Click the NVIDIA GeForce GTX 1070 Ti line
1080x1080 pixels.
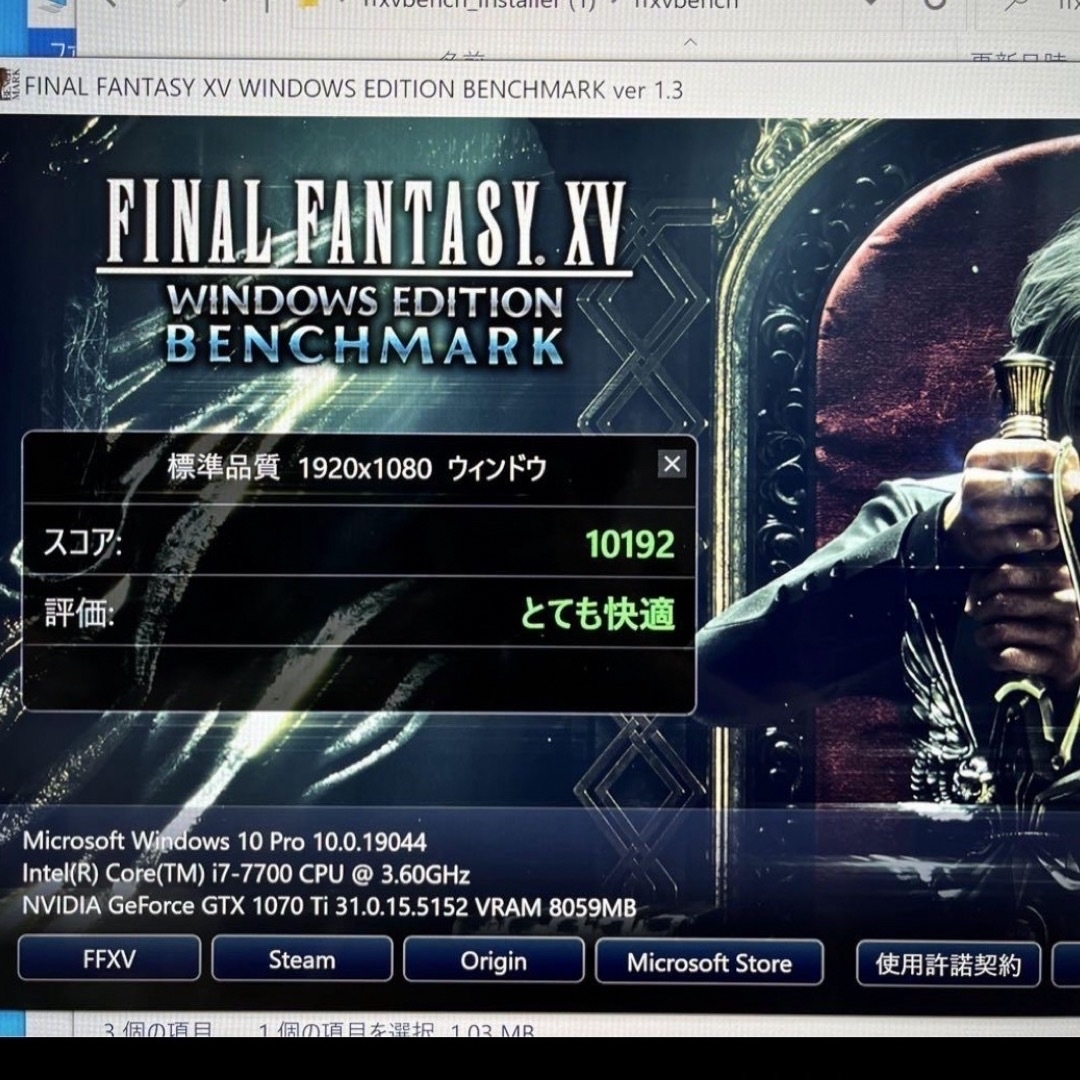tap(329, 906)
